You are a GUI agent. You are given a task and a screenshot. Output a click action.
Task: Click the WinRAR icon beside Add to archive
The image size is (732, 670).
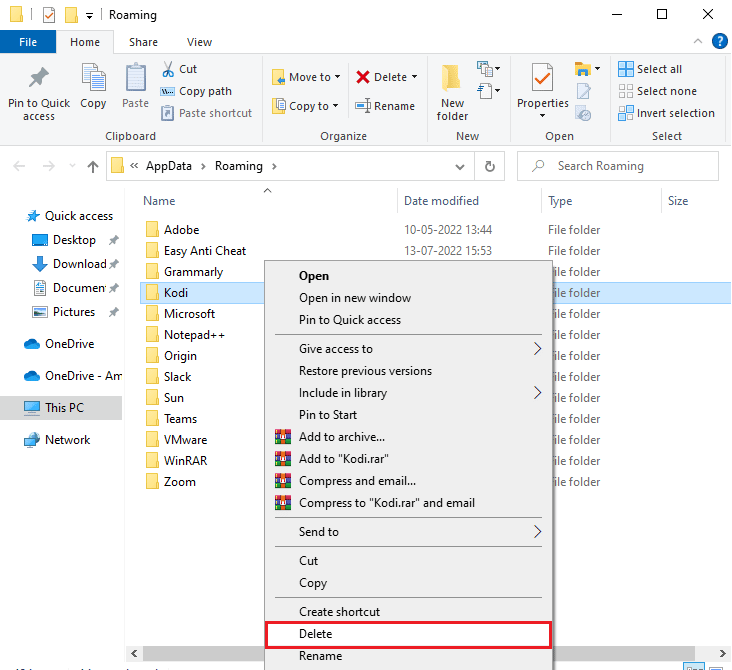tap(283, 437)
